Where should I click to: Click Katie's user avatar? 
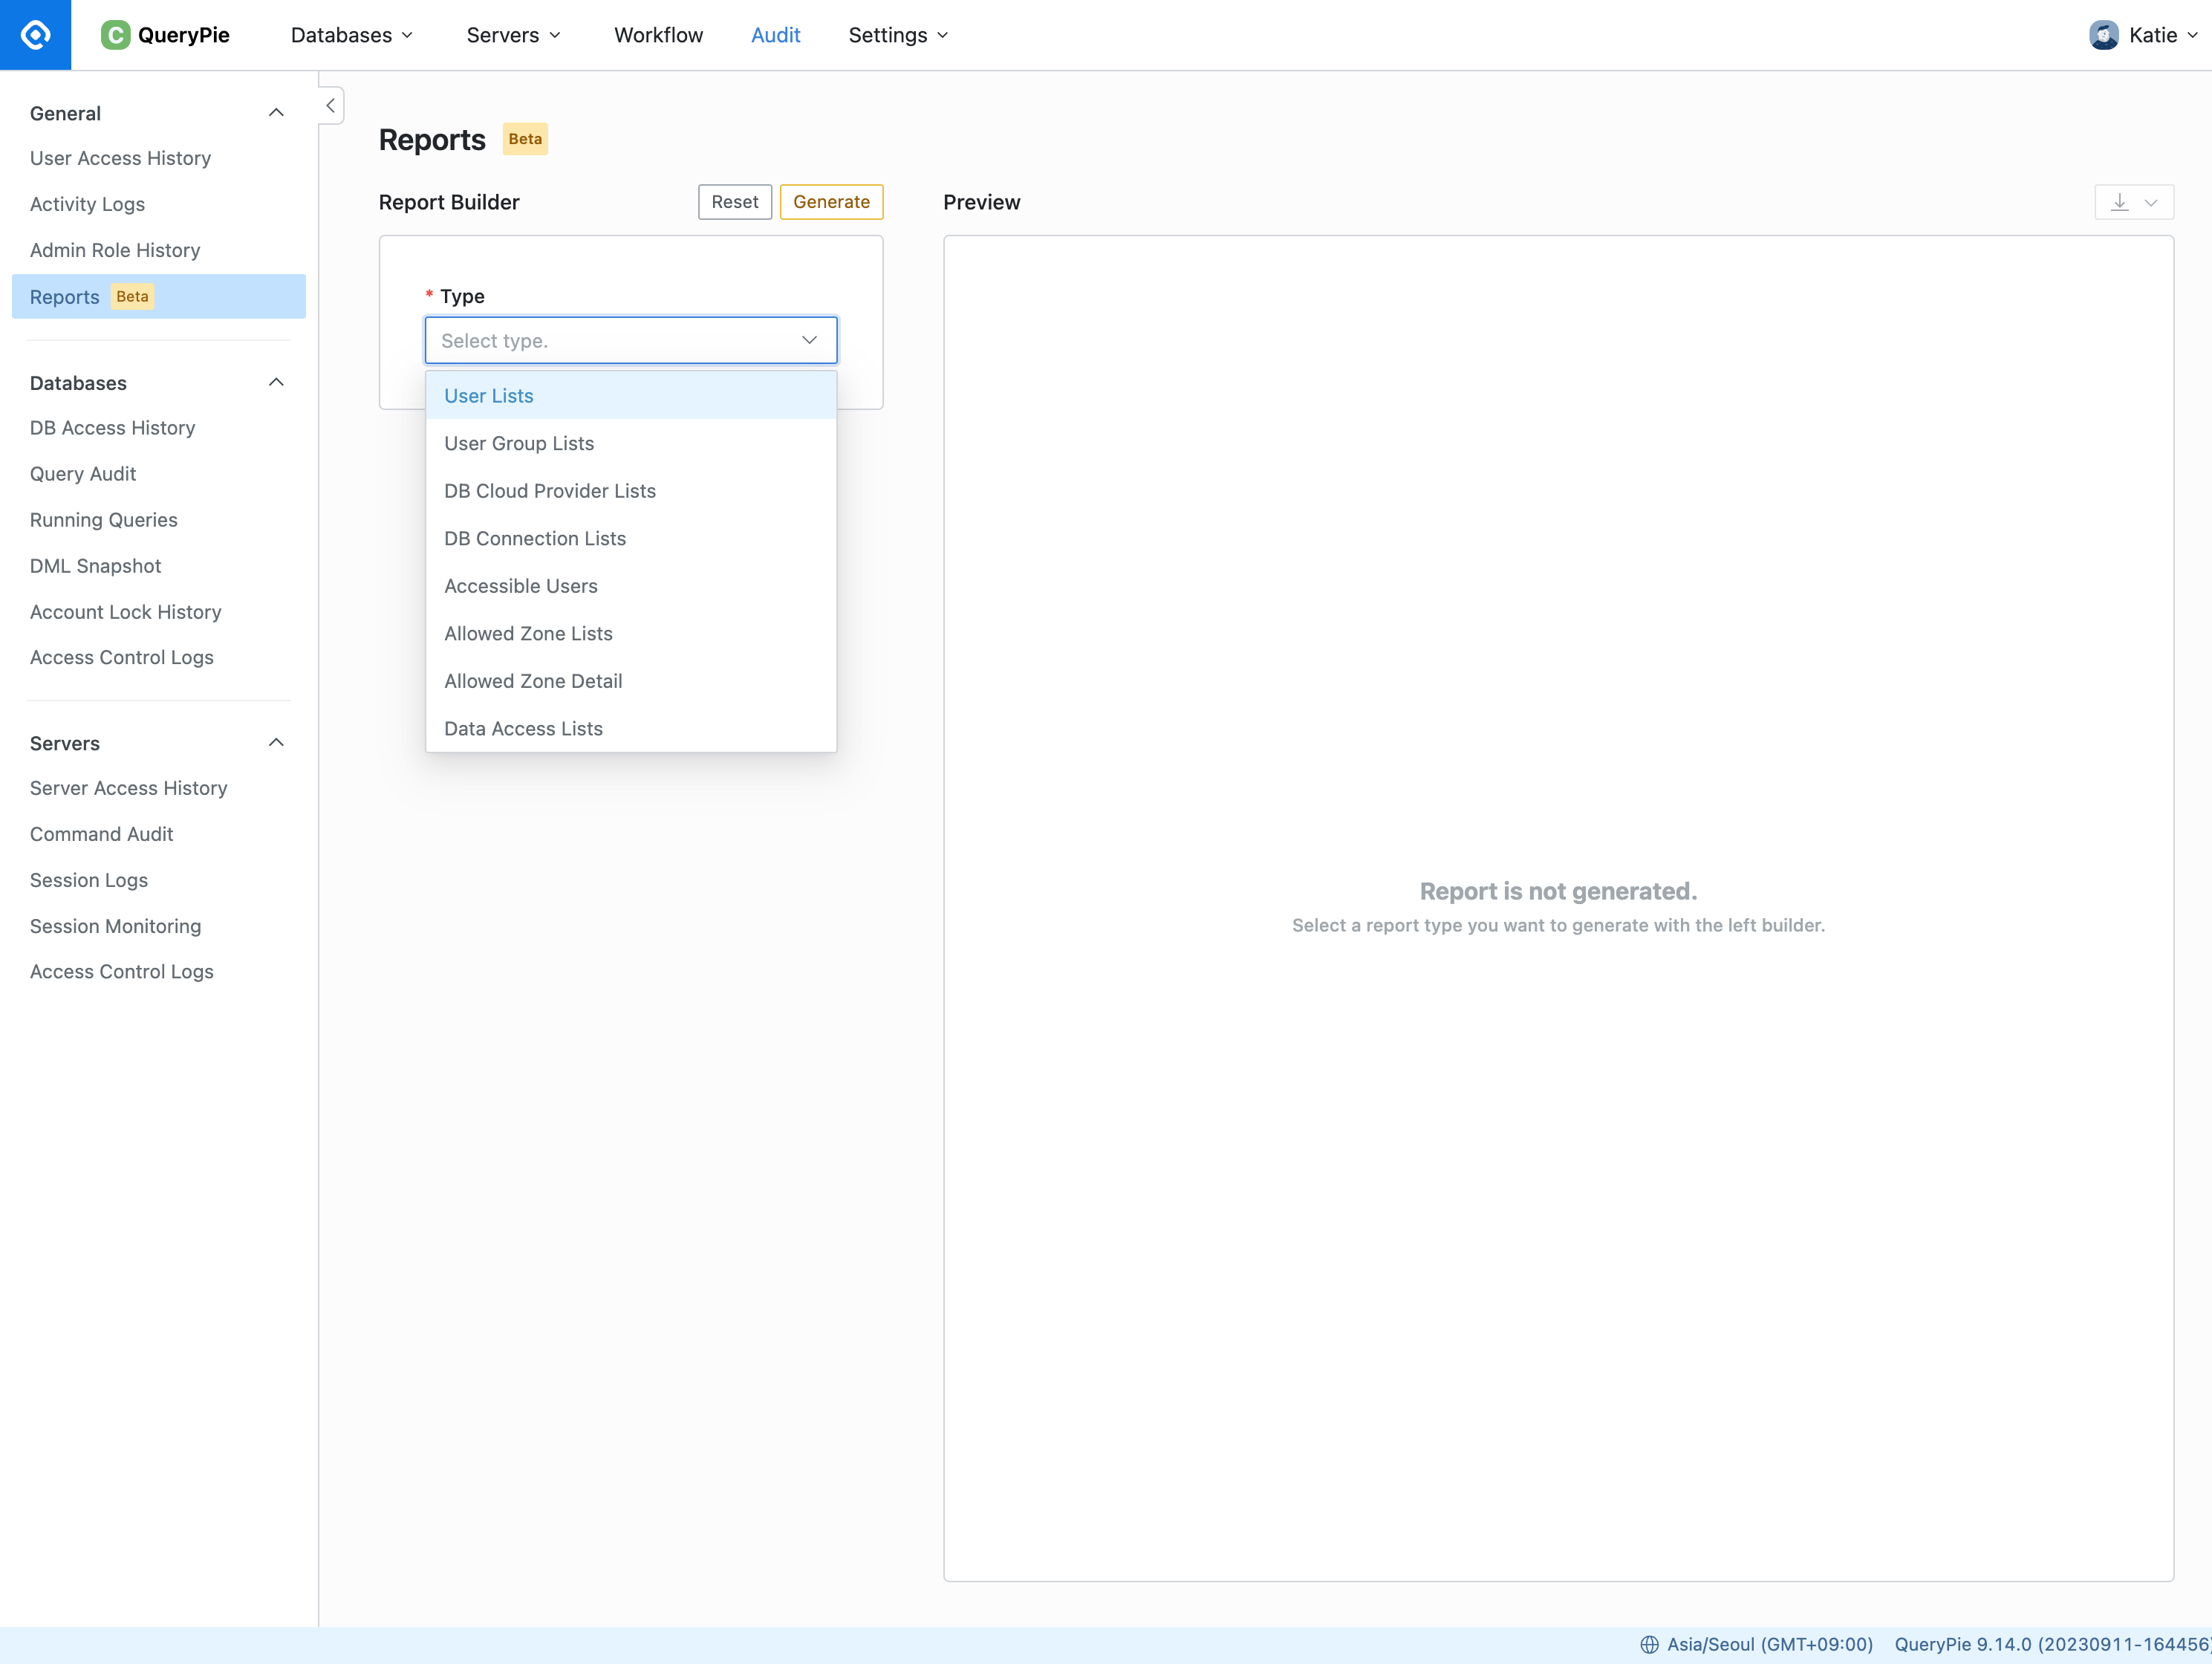2103,35
